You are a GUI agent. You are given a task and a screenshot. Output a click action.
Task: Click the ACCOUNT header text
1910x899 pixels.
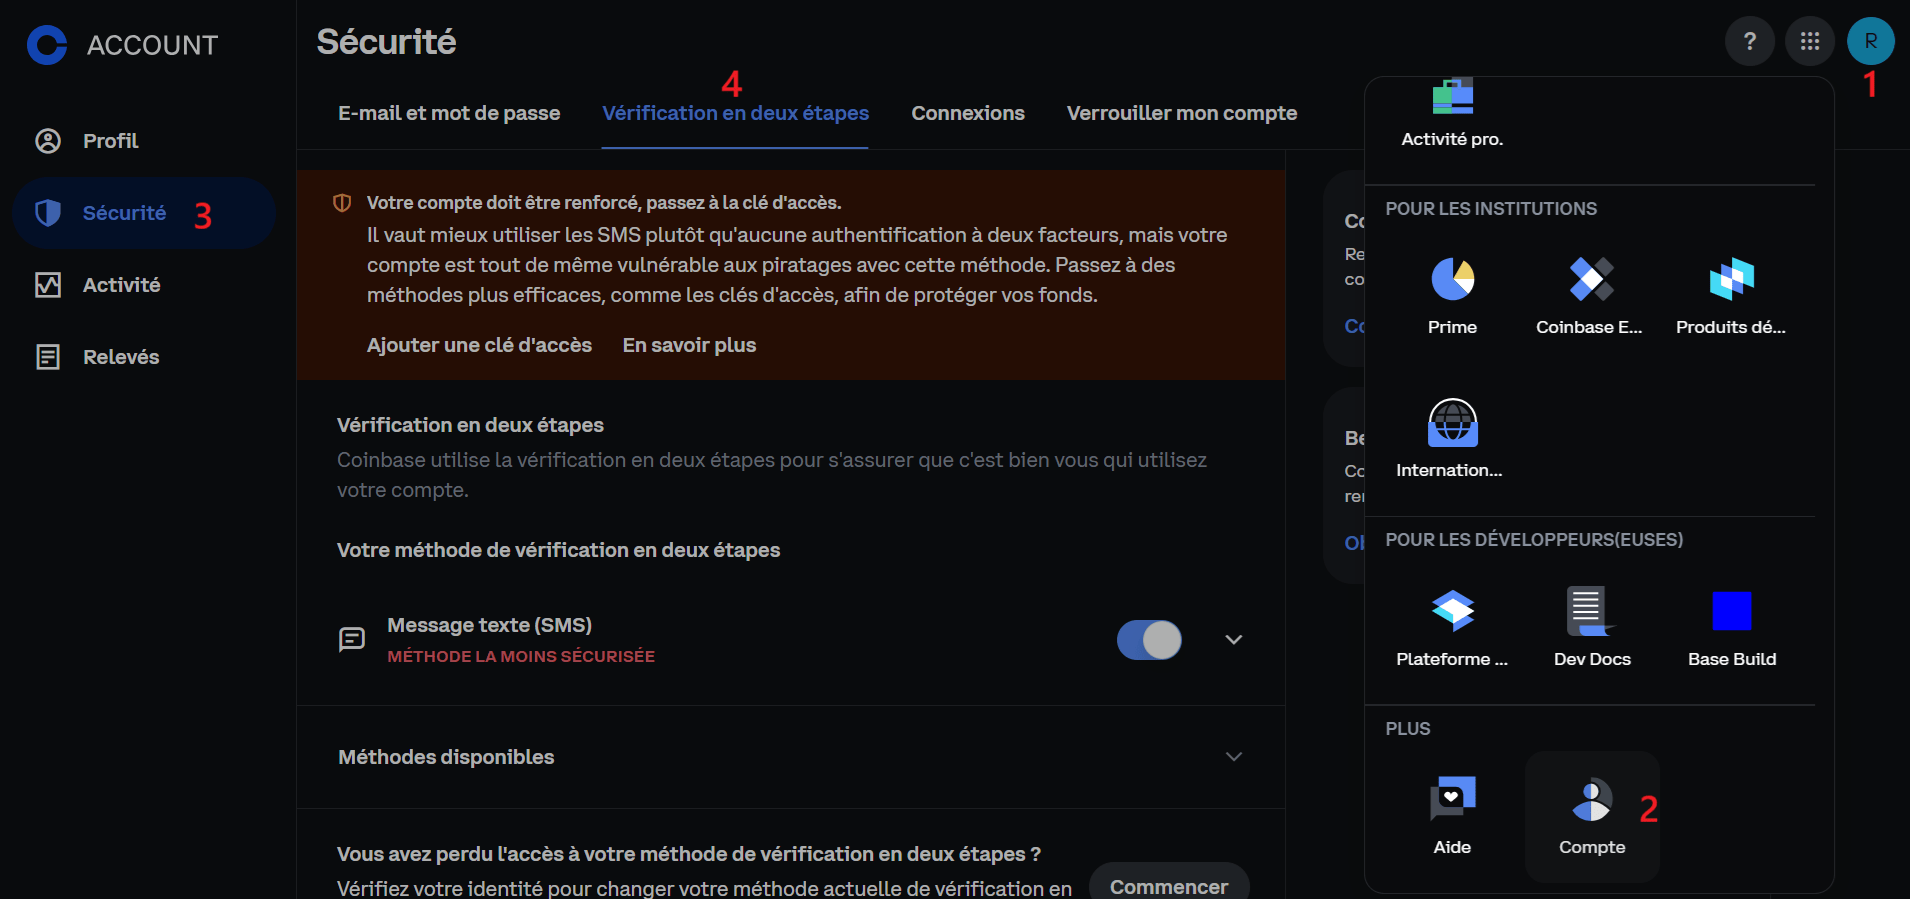(x=152, y=45)
